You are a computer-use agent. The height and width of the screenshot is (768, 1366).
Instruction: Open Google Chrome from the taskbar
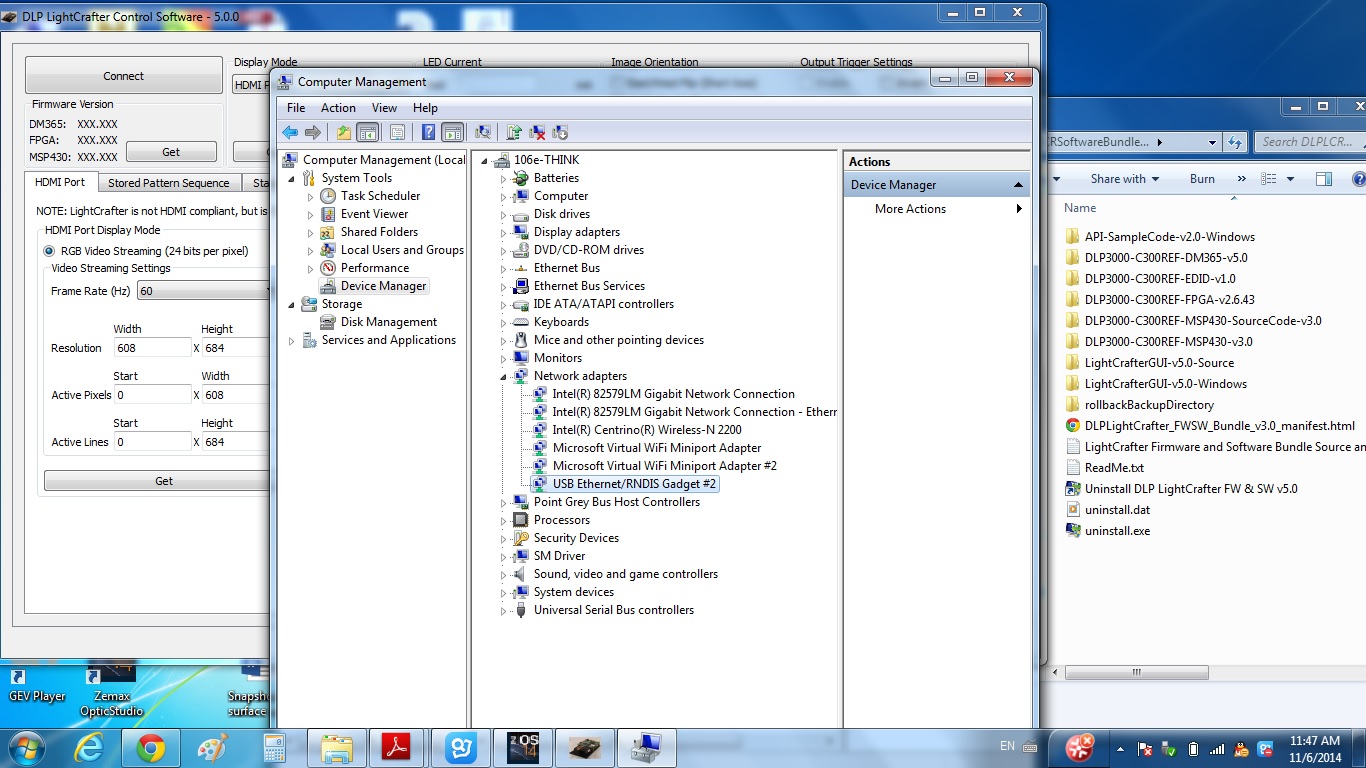coord(151,747)
